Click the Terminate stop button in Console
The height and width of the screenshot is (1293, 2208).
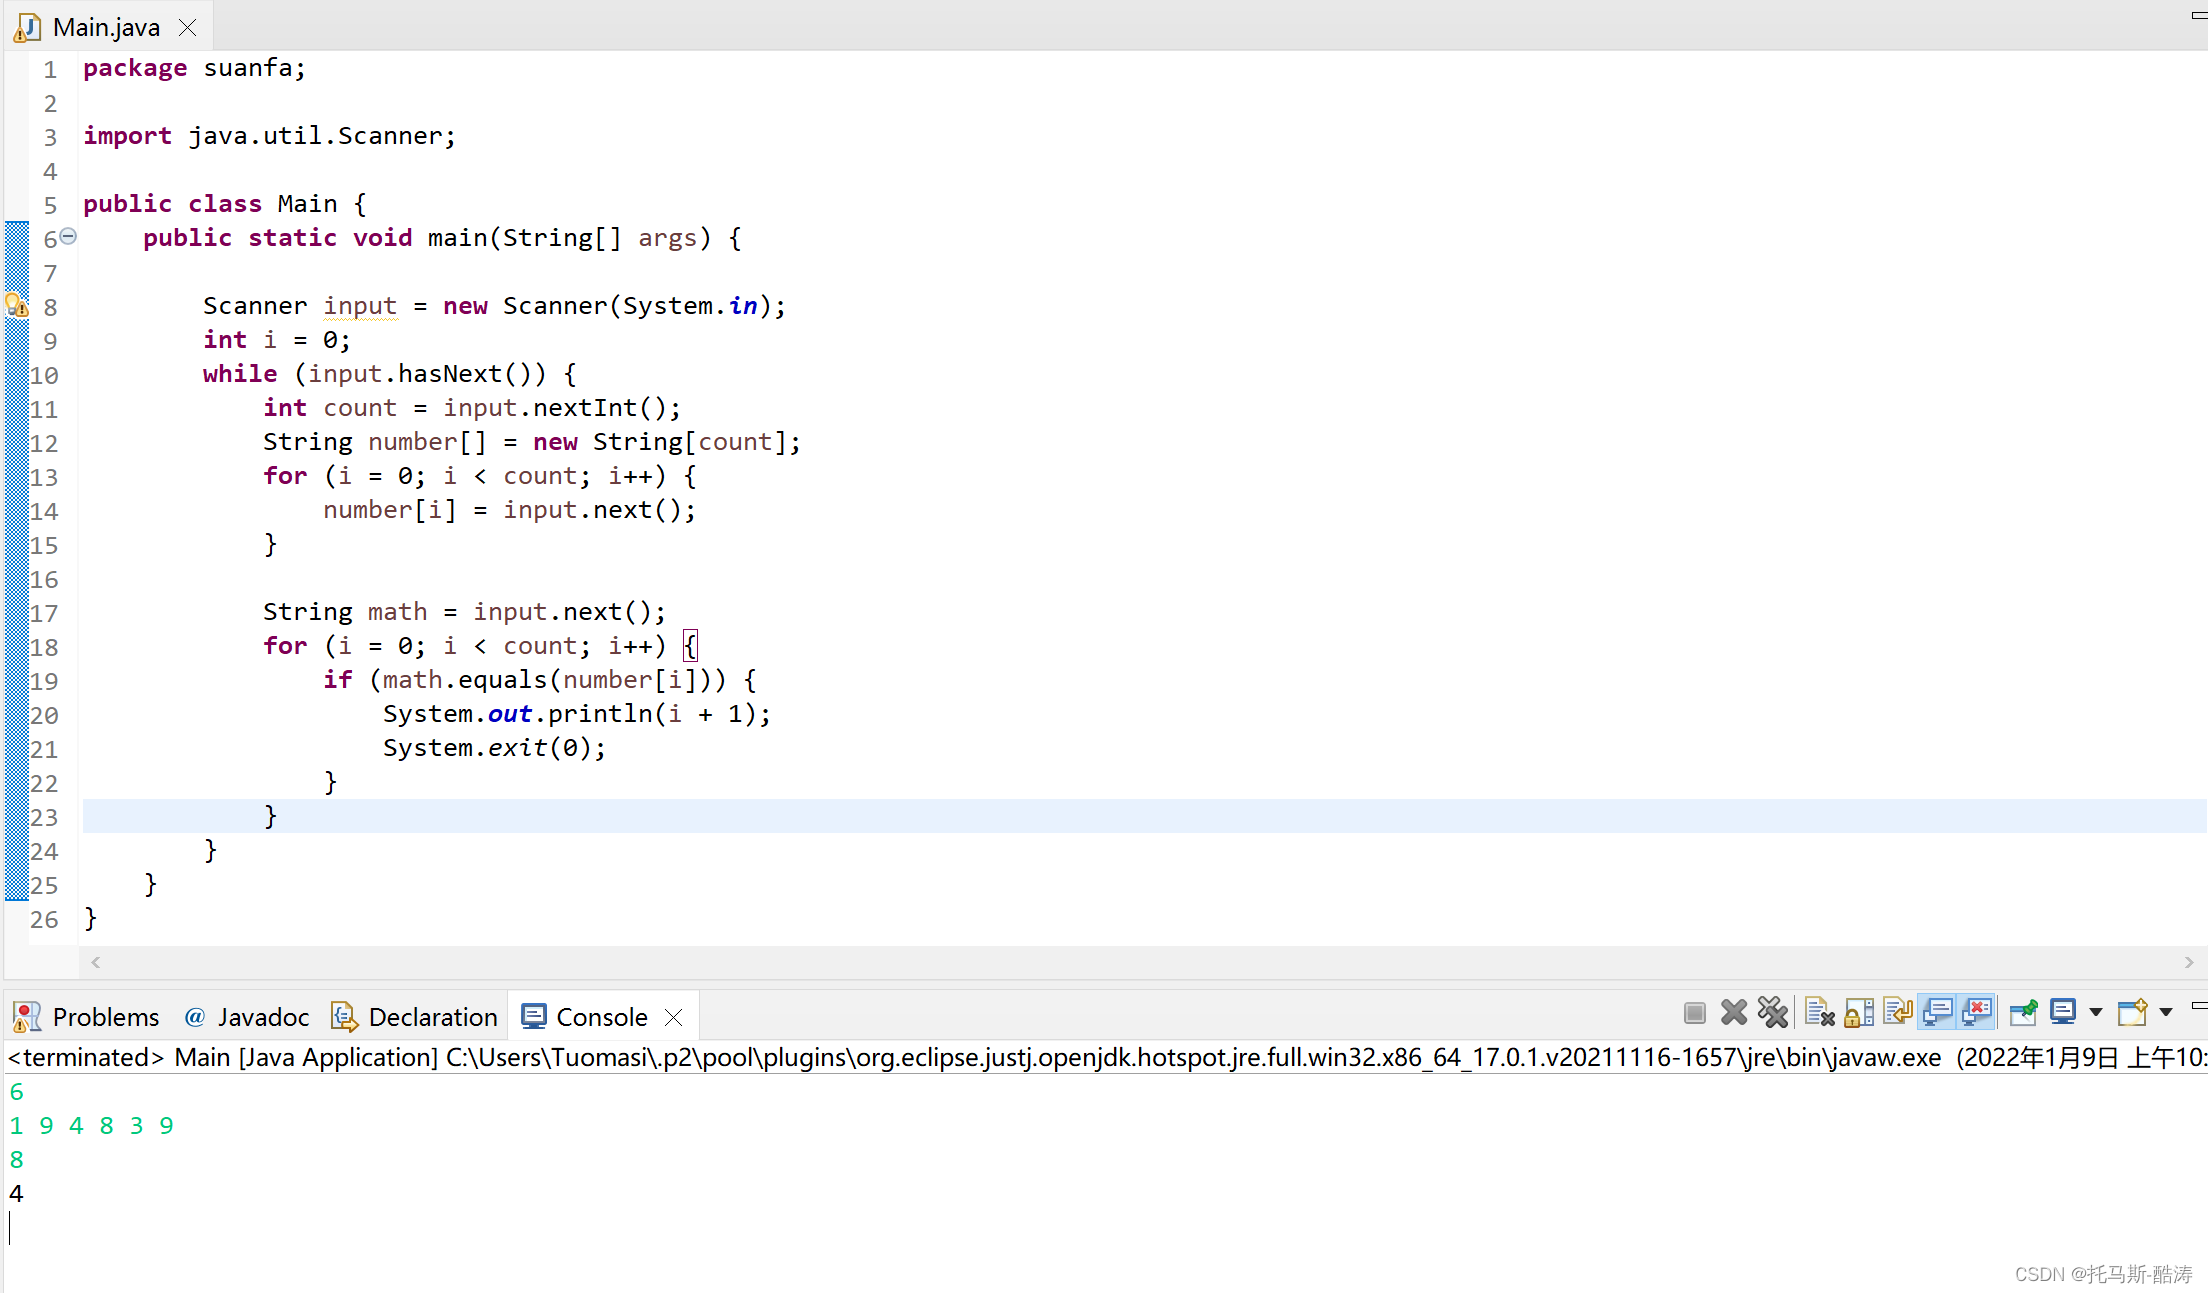tap(1694, 1014)
